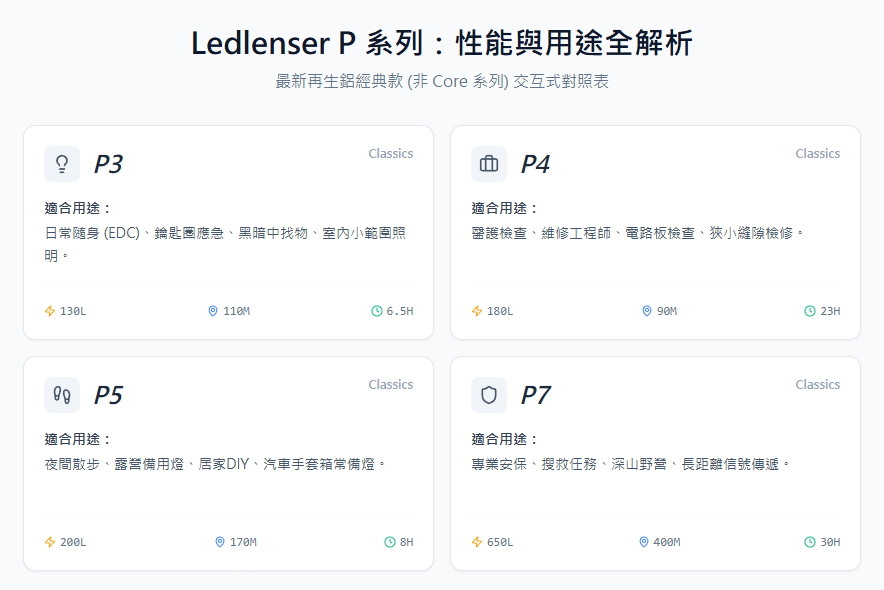This screenshot has height=590, width=884.
Task: Click the footprints icon on P5 card
Action: pyautogui.click(x=62, y=395)
